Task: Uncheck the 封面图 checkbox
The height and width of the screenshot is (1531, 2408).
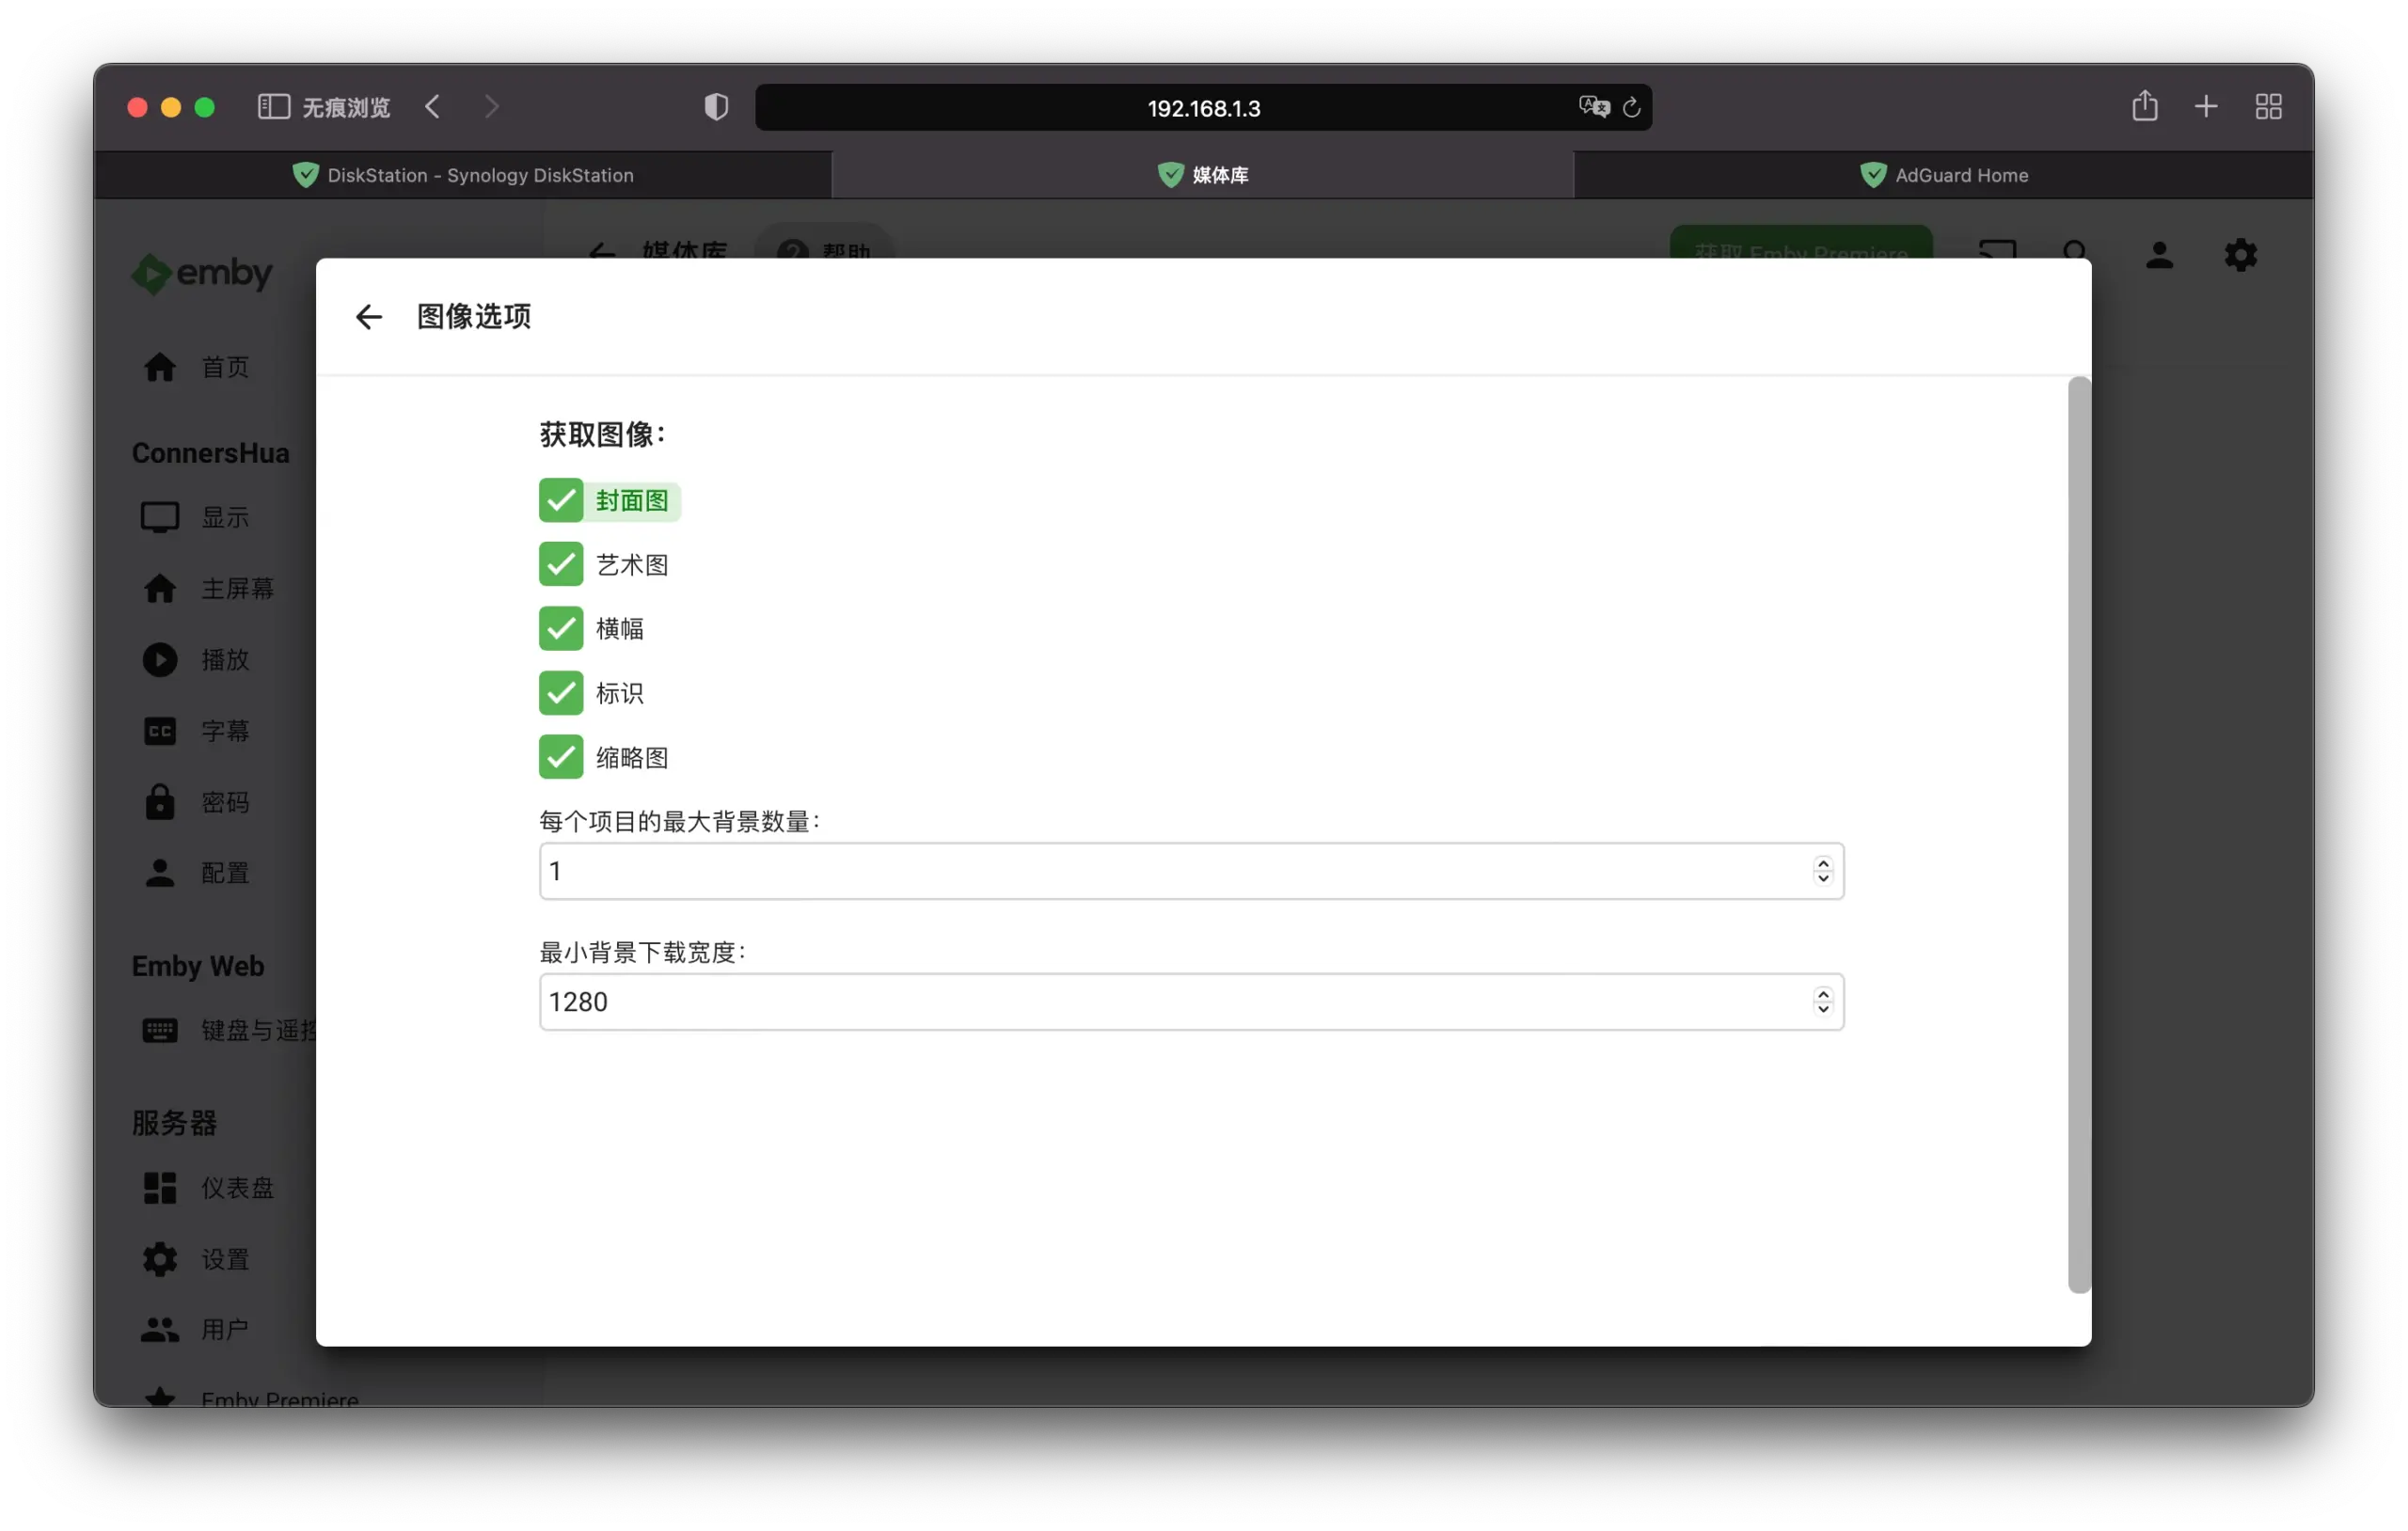Action: click(x=561, y=500)
